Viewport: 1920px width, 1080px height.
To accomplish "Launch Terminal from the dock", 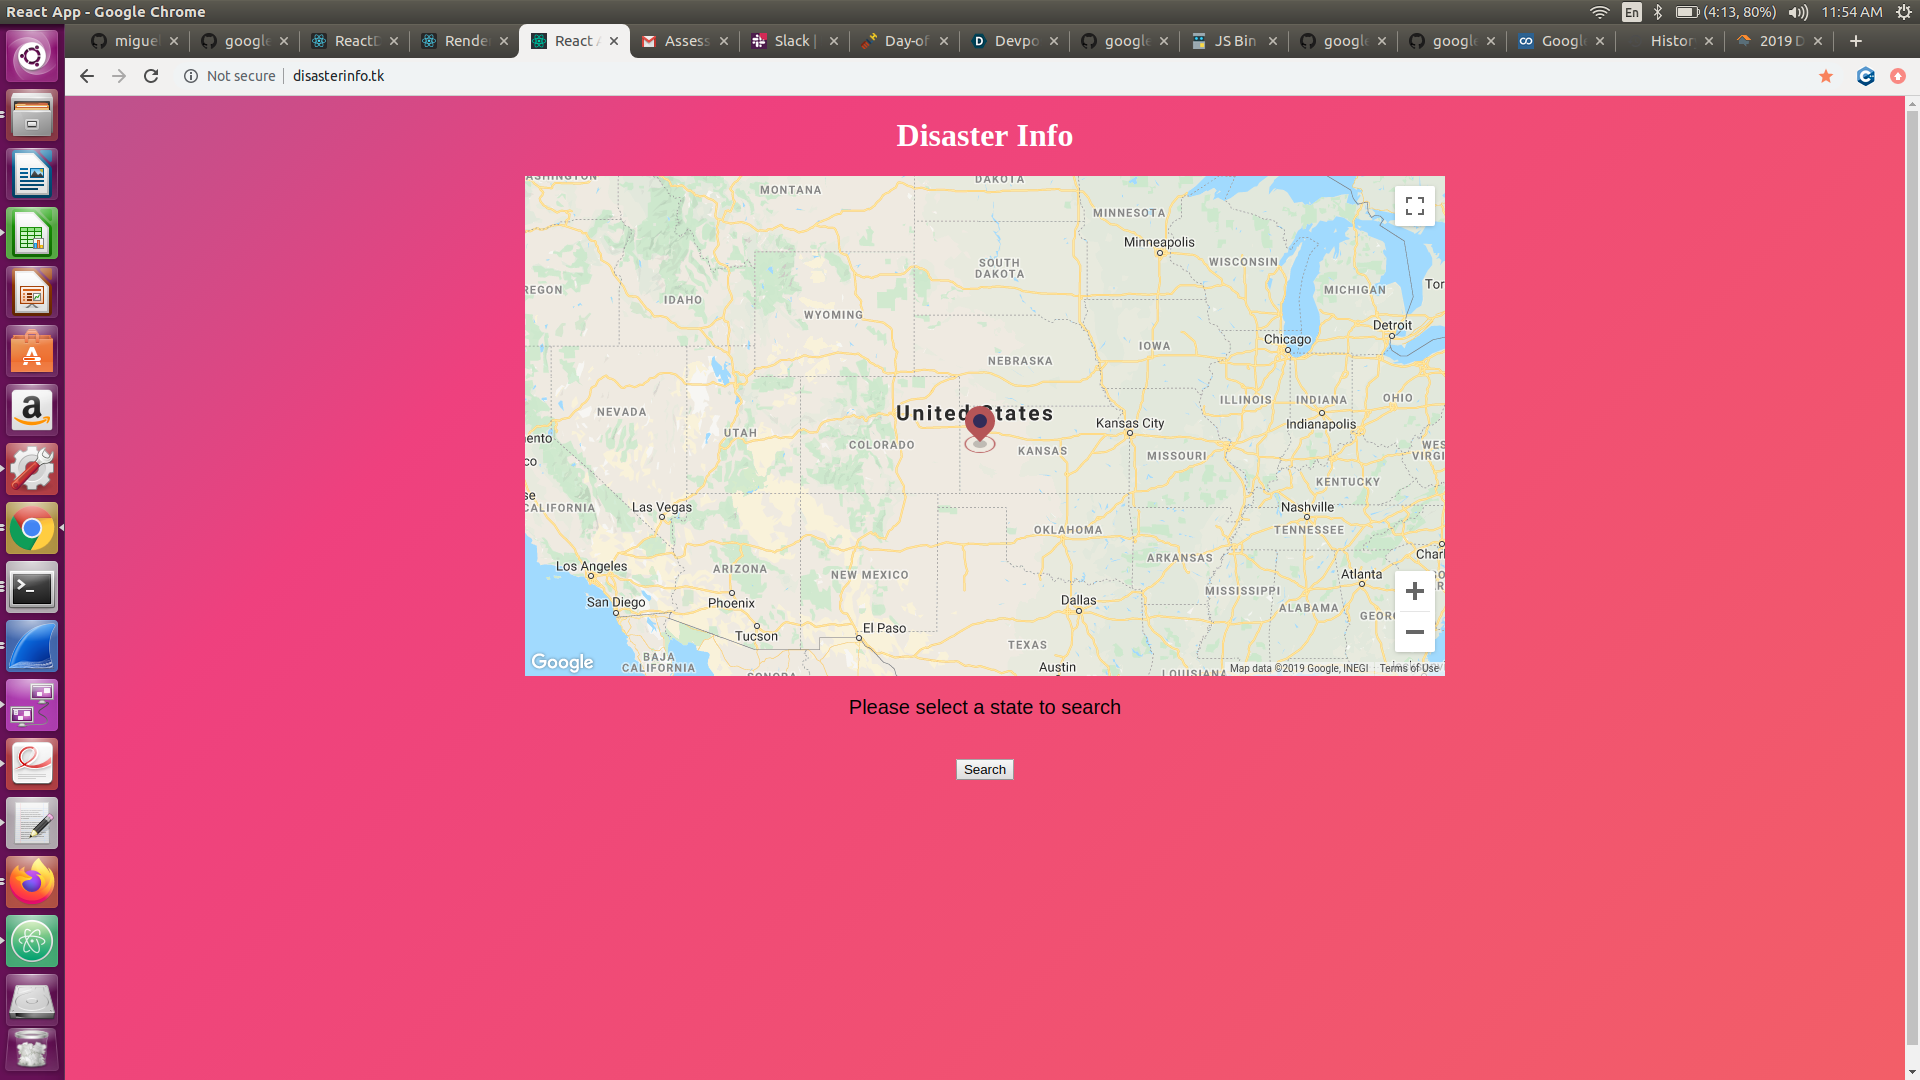I will [x=32, y=588].
